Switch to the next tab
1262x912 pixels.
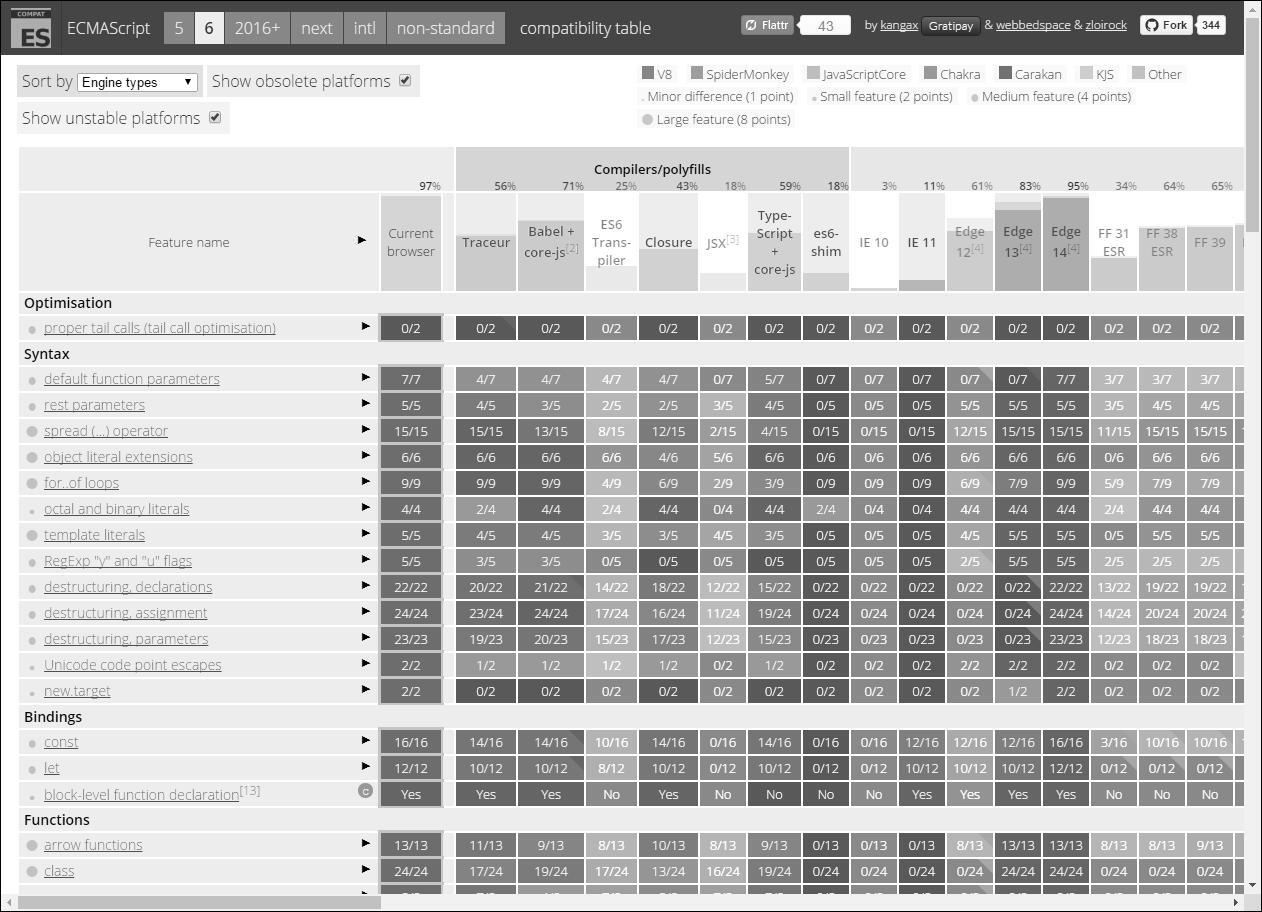(x=317, y=28)
